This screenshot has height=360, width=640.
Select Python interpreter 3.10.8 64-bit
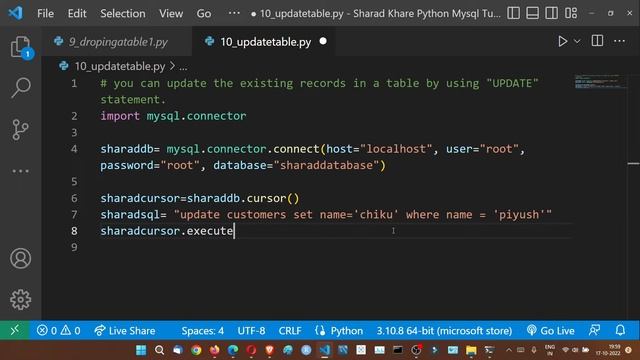(x=444, y=331)
